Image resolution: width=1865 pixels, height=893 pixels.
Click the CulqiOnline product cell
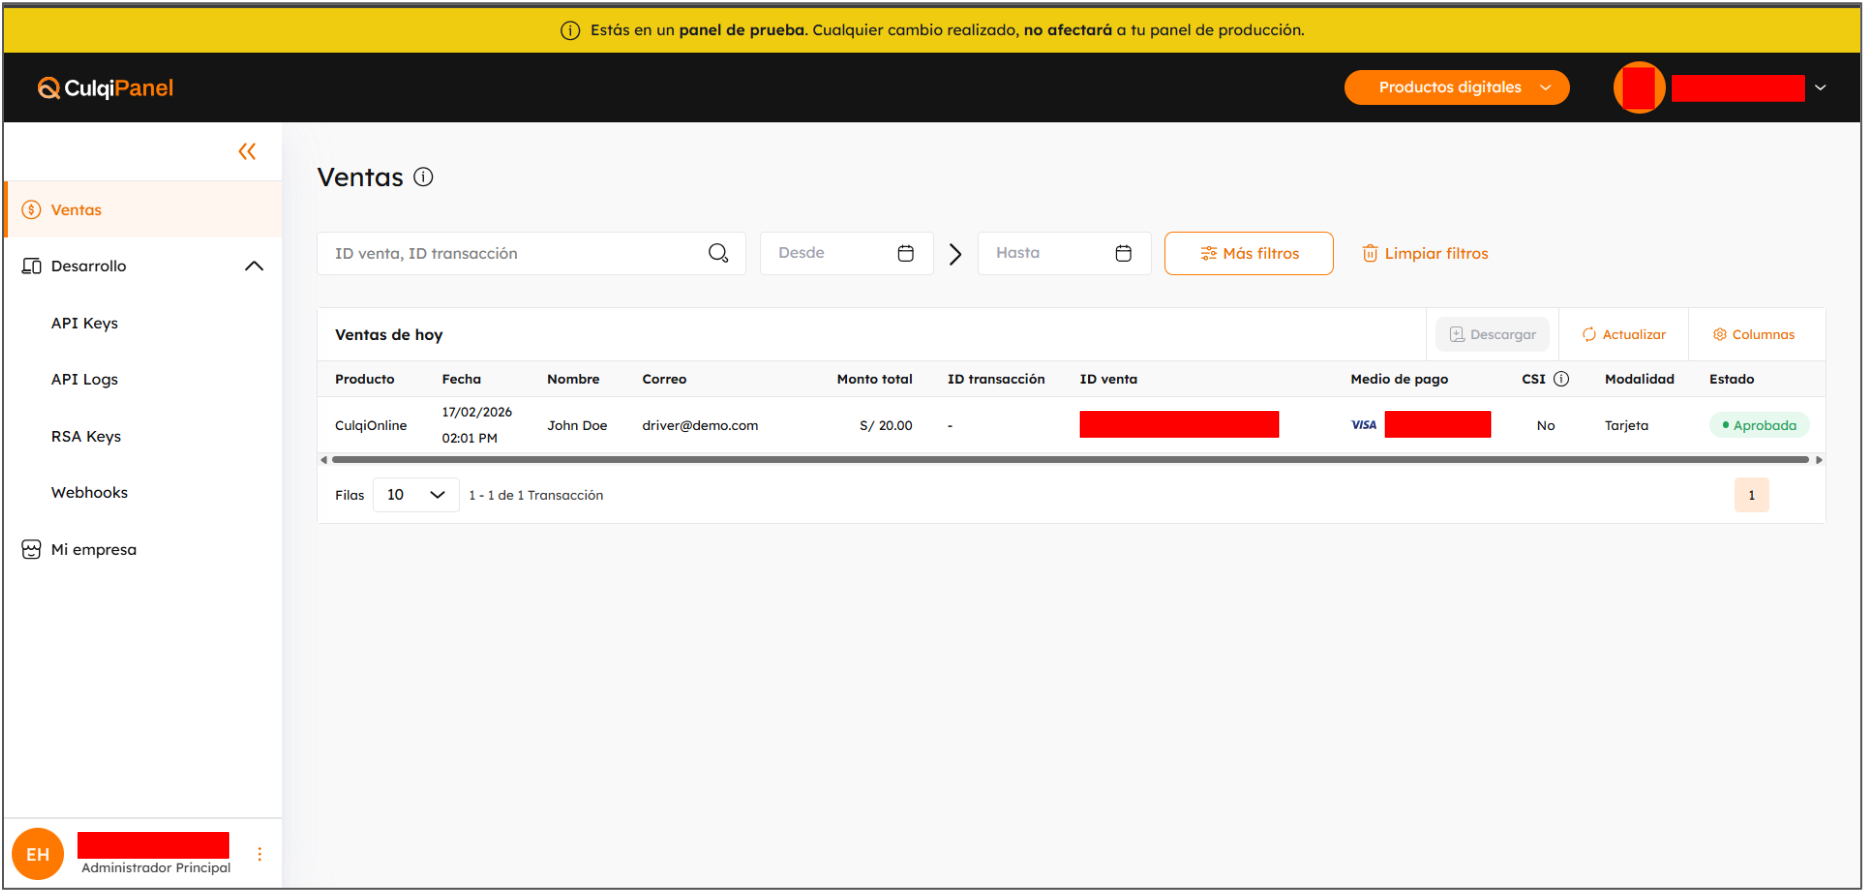tap(371, 425)
